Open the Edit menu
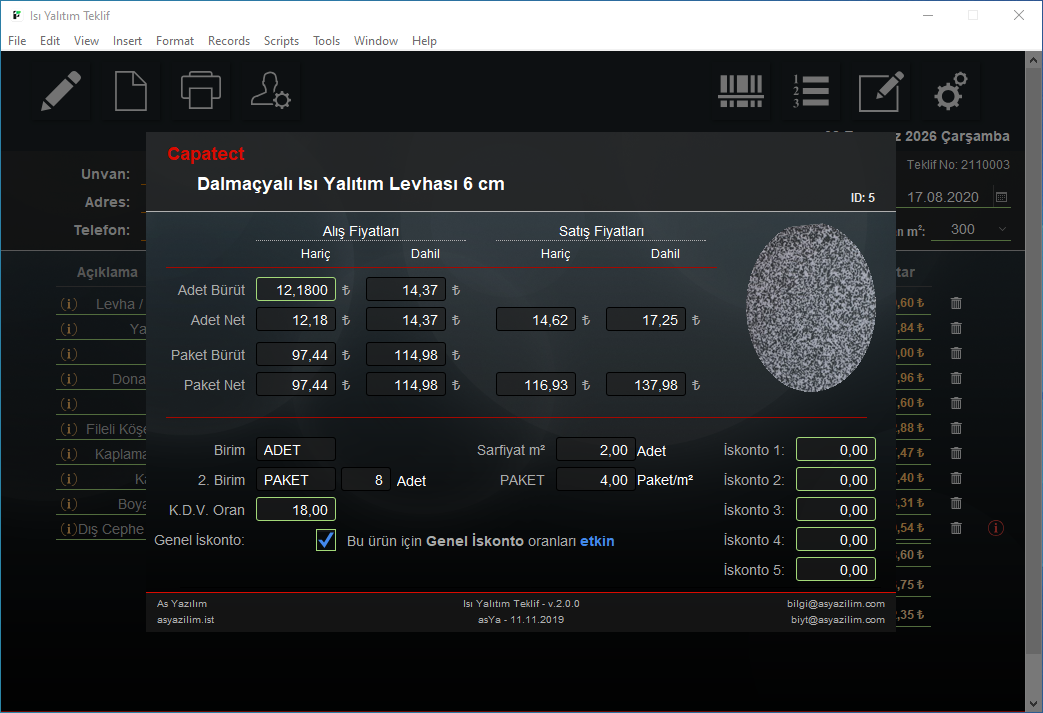Screen dimensions: 1043x713 (50, 41)
